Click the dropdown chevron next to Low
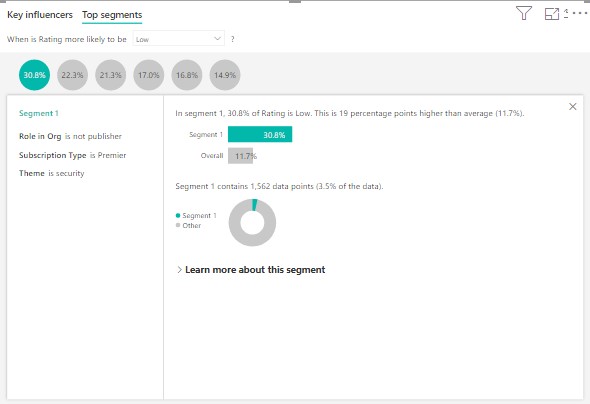590x404 pixels. 217,38
